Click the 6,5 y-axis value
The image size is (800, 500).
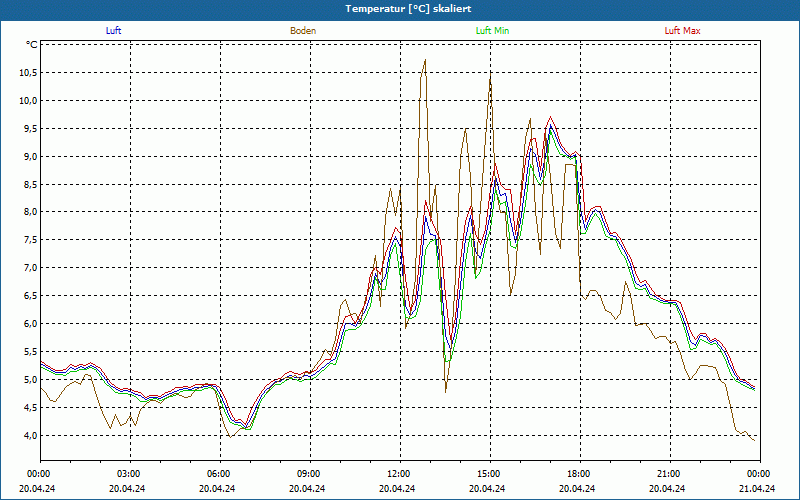click(30, 296)
